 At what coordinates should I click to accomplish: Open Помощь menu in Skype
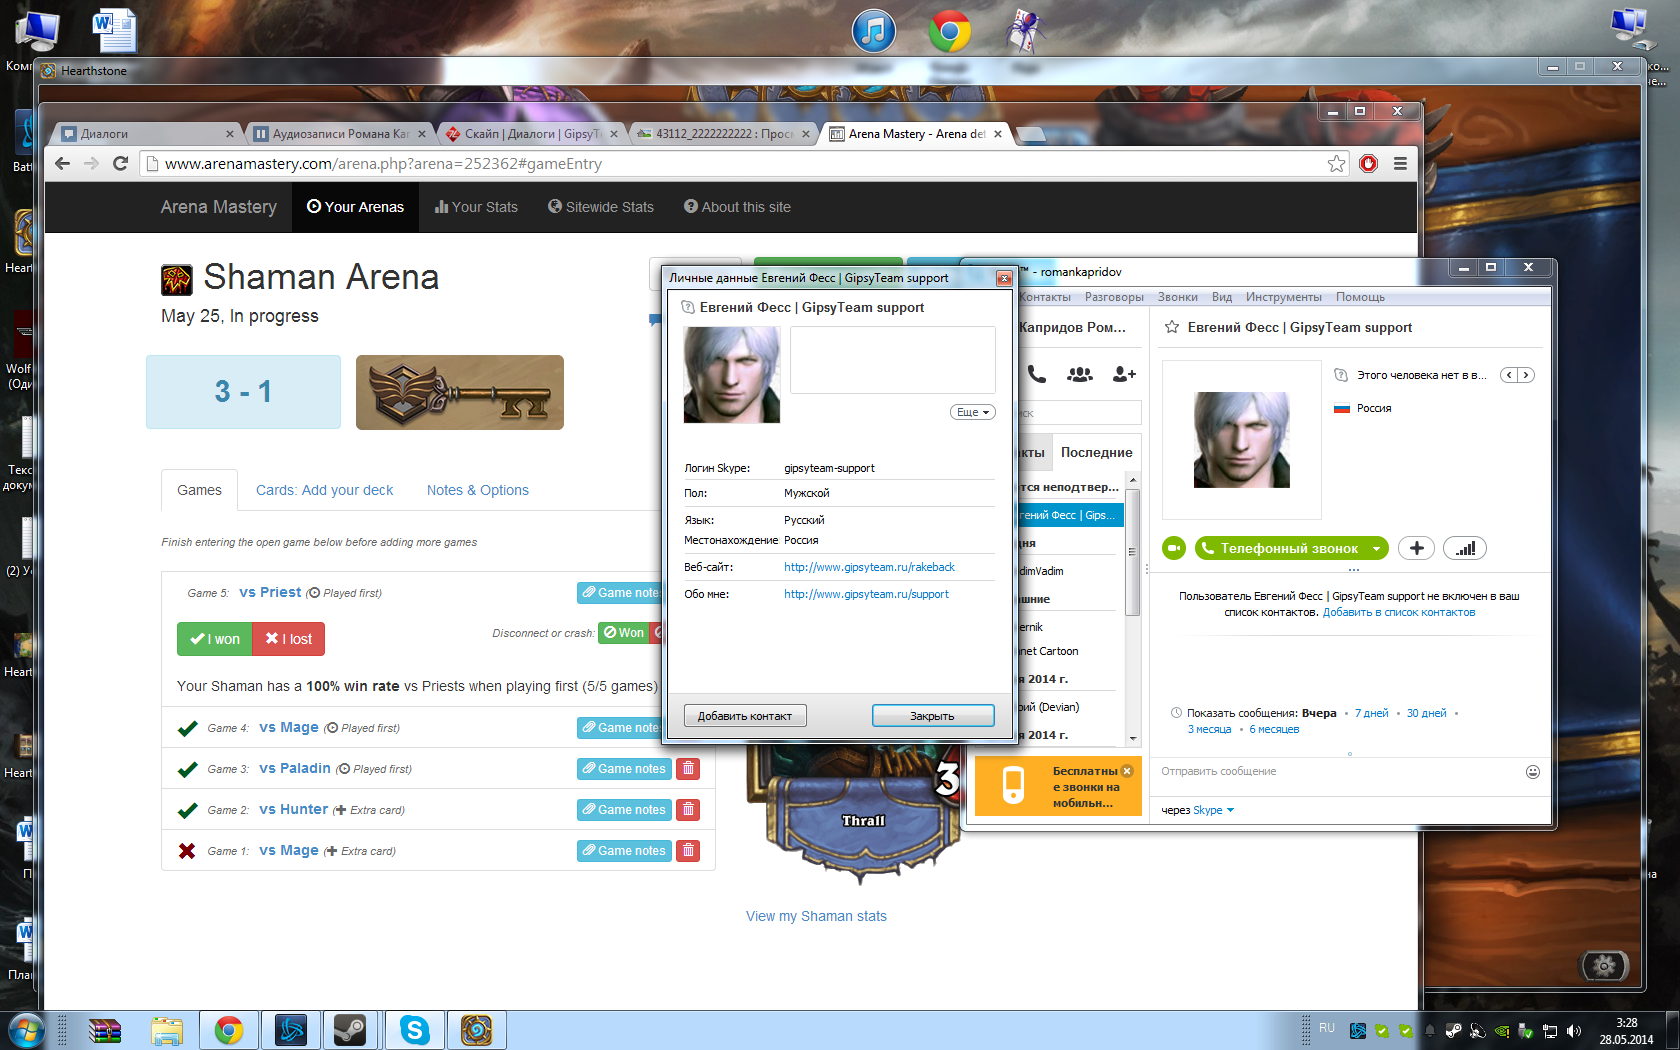(x=1360, y=297)
